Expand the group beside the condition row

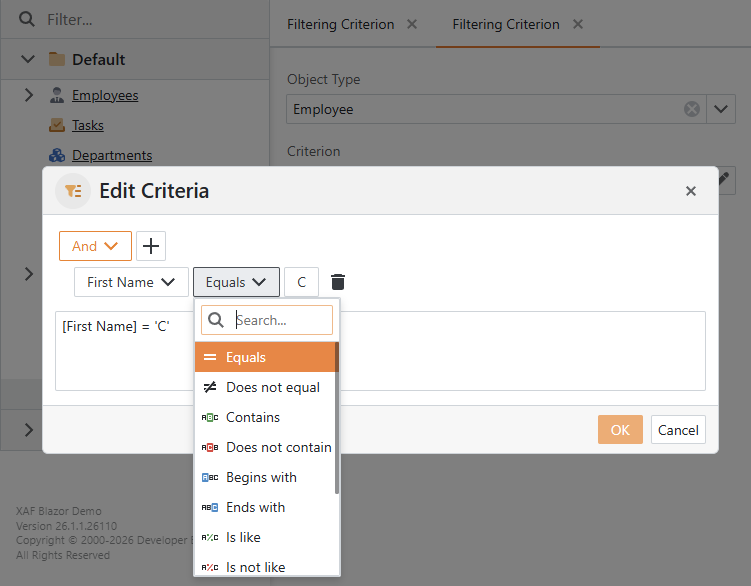tap(29, 274)
